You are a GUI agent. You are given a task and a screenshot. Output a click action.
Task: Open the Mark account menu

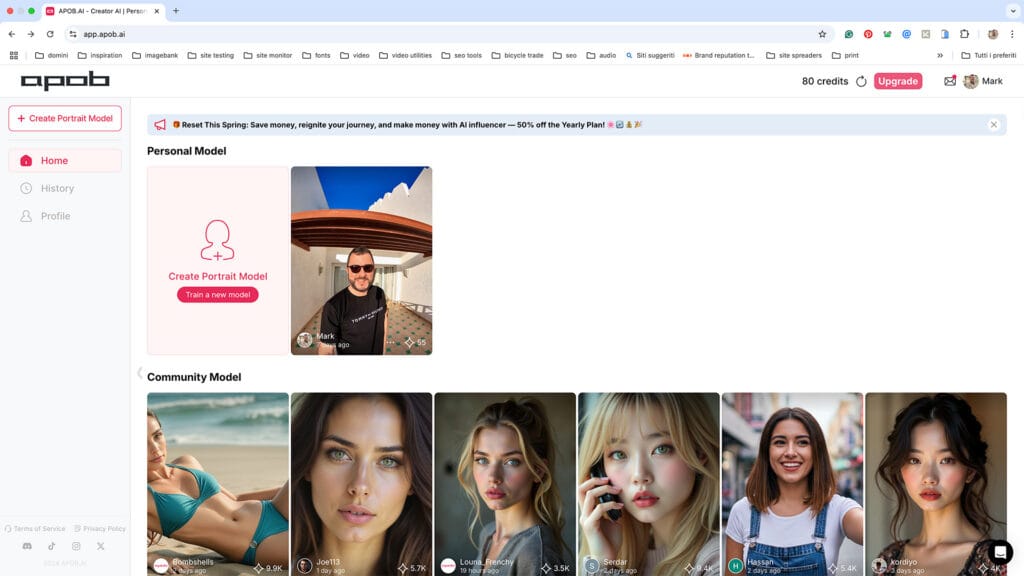coord(983,81)
